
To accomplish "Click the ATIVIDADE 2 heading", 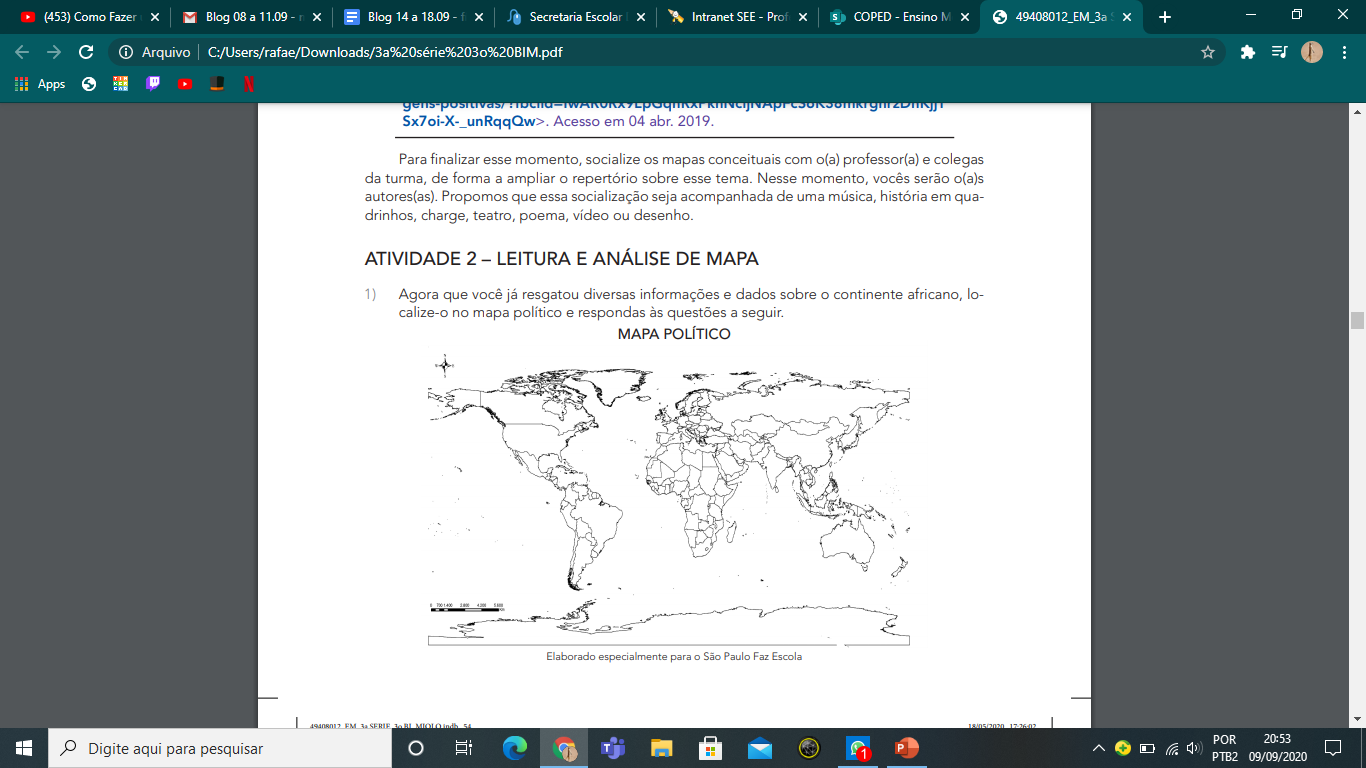I will click(x=562, y=259).
